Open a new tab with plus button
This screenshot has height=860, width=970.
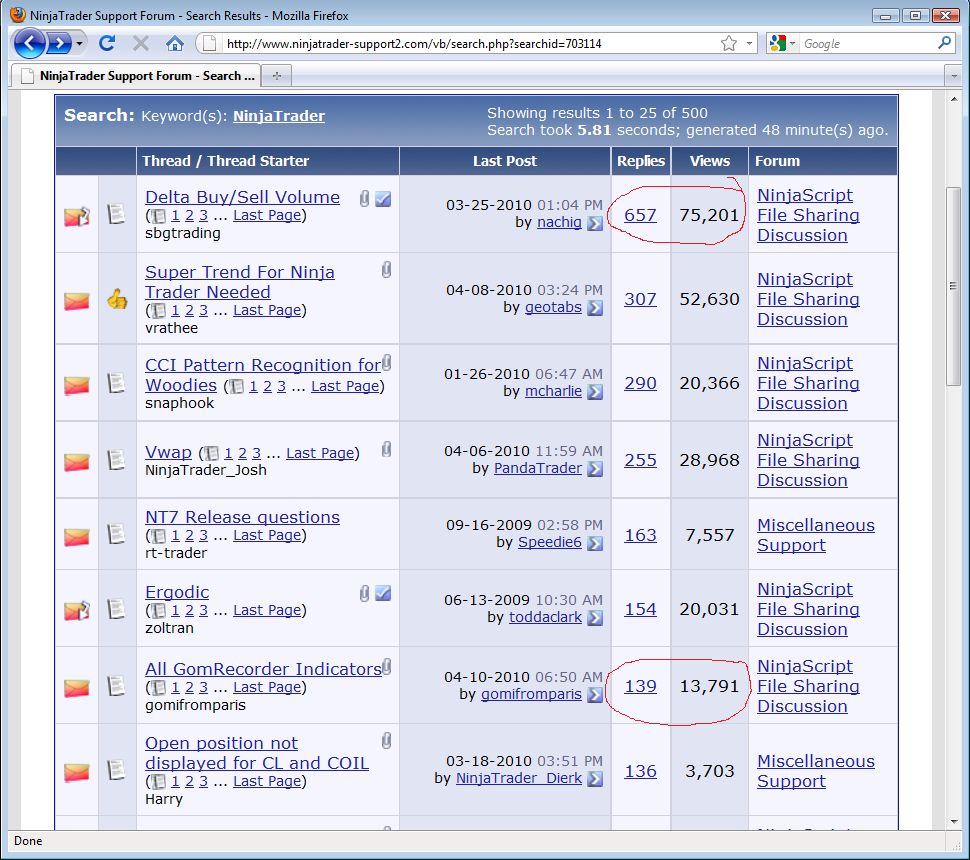coord(277,75)
